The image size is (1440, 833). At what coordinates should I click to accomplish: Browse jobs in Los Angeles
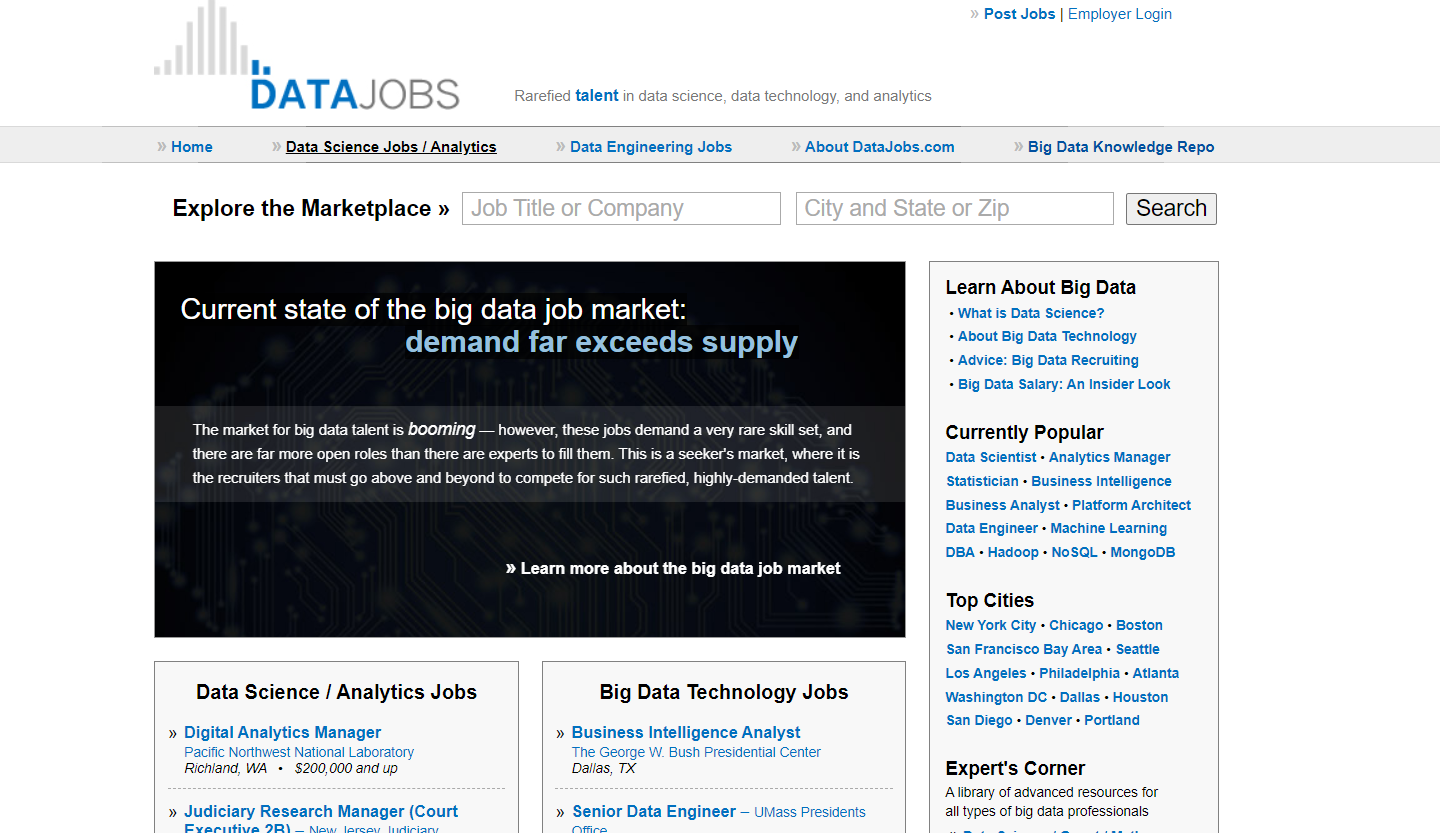coord(986,673)
